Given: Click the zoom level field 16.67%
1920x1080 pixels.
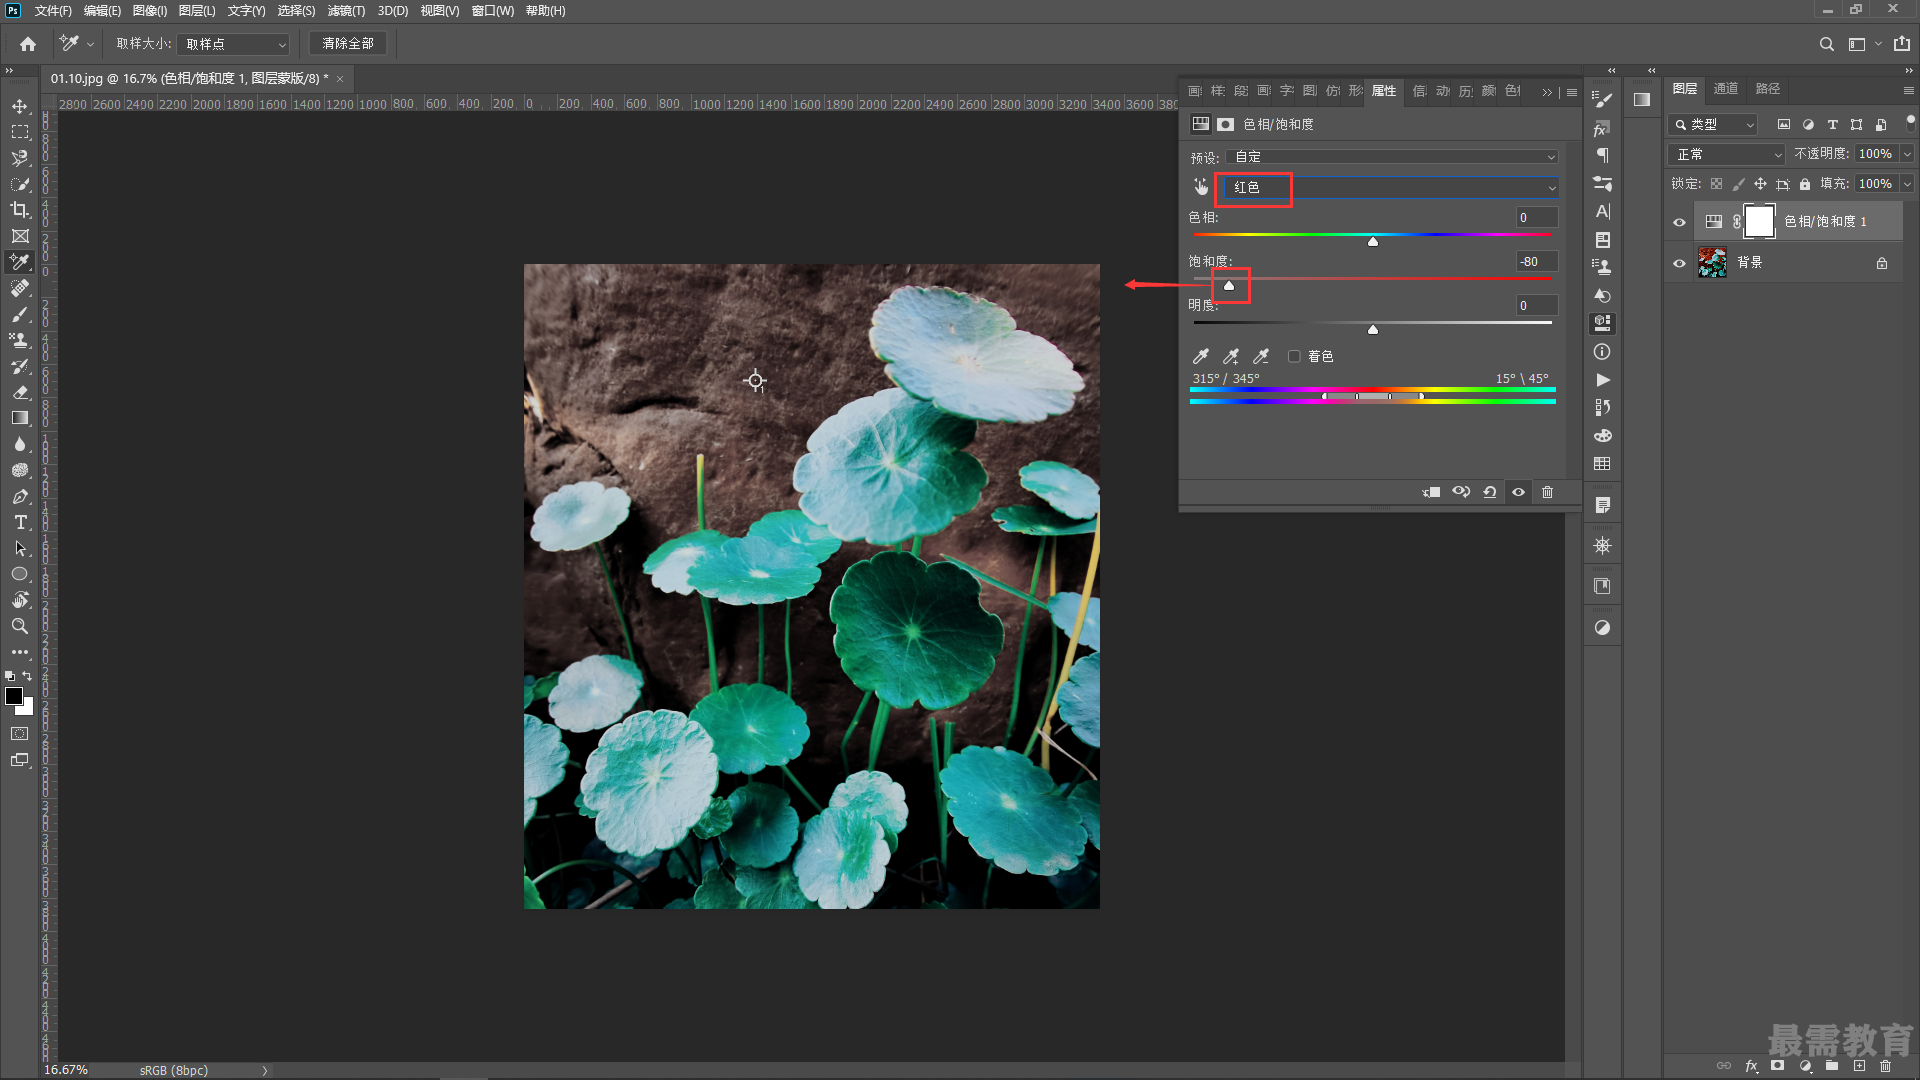Looking at the screenshot, I should click(x=66, y=1070).
